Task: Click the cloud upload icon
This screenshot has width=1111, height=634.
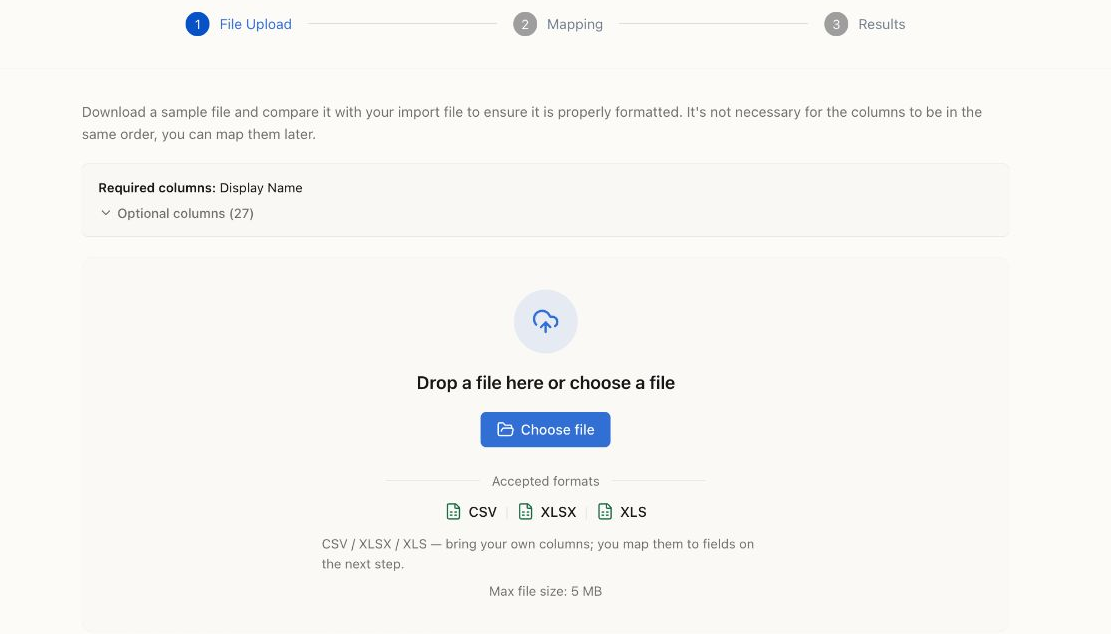Action: click(x=546, y=321)
